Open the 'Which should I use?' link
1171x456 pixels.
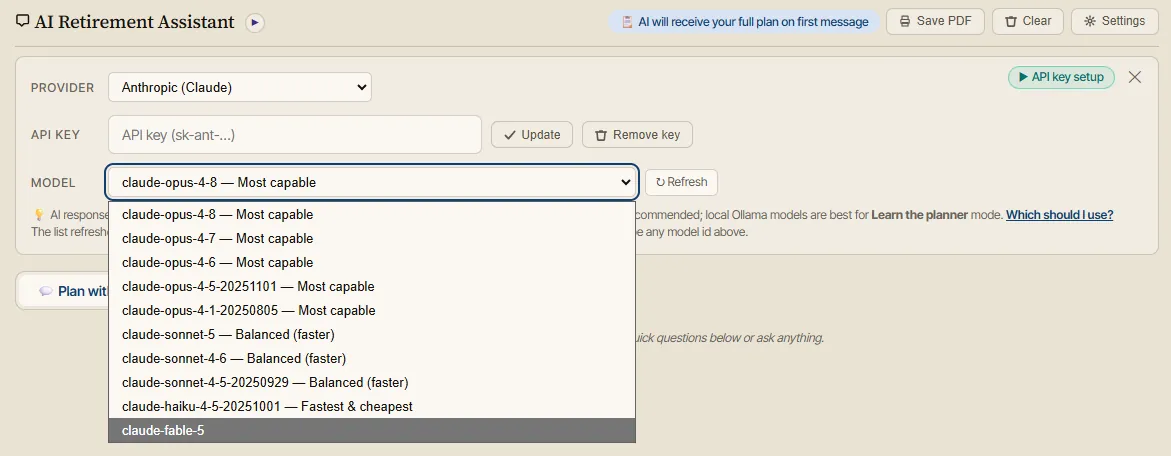click(x=1059, y=215)
